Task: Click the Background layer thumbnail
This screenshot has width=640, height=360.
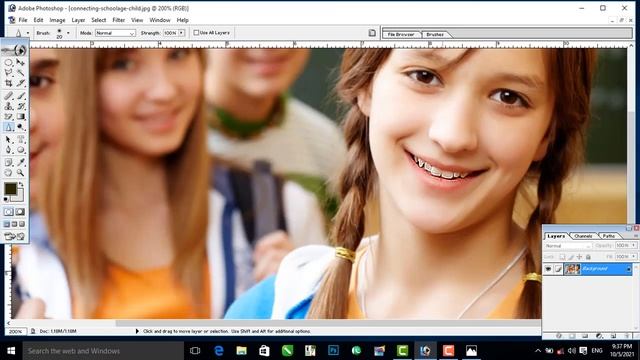Action: (x=572, y=269)
